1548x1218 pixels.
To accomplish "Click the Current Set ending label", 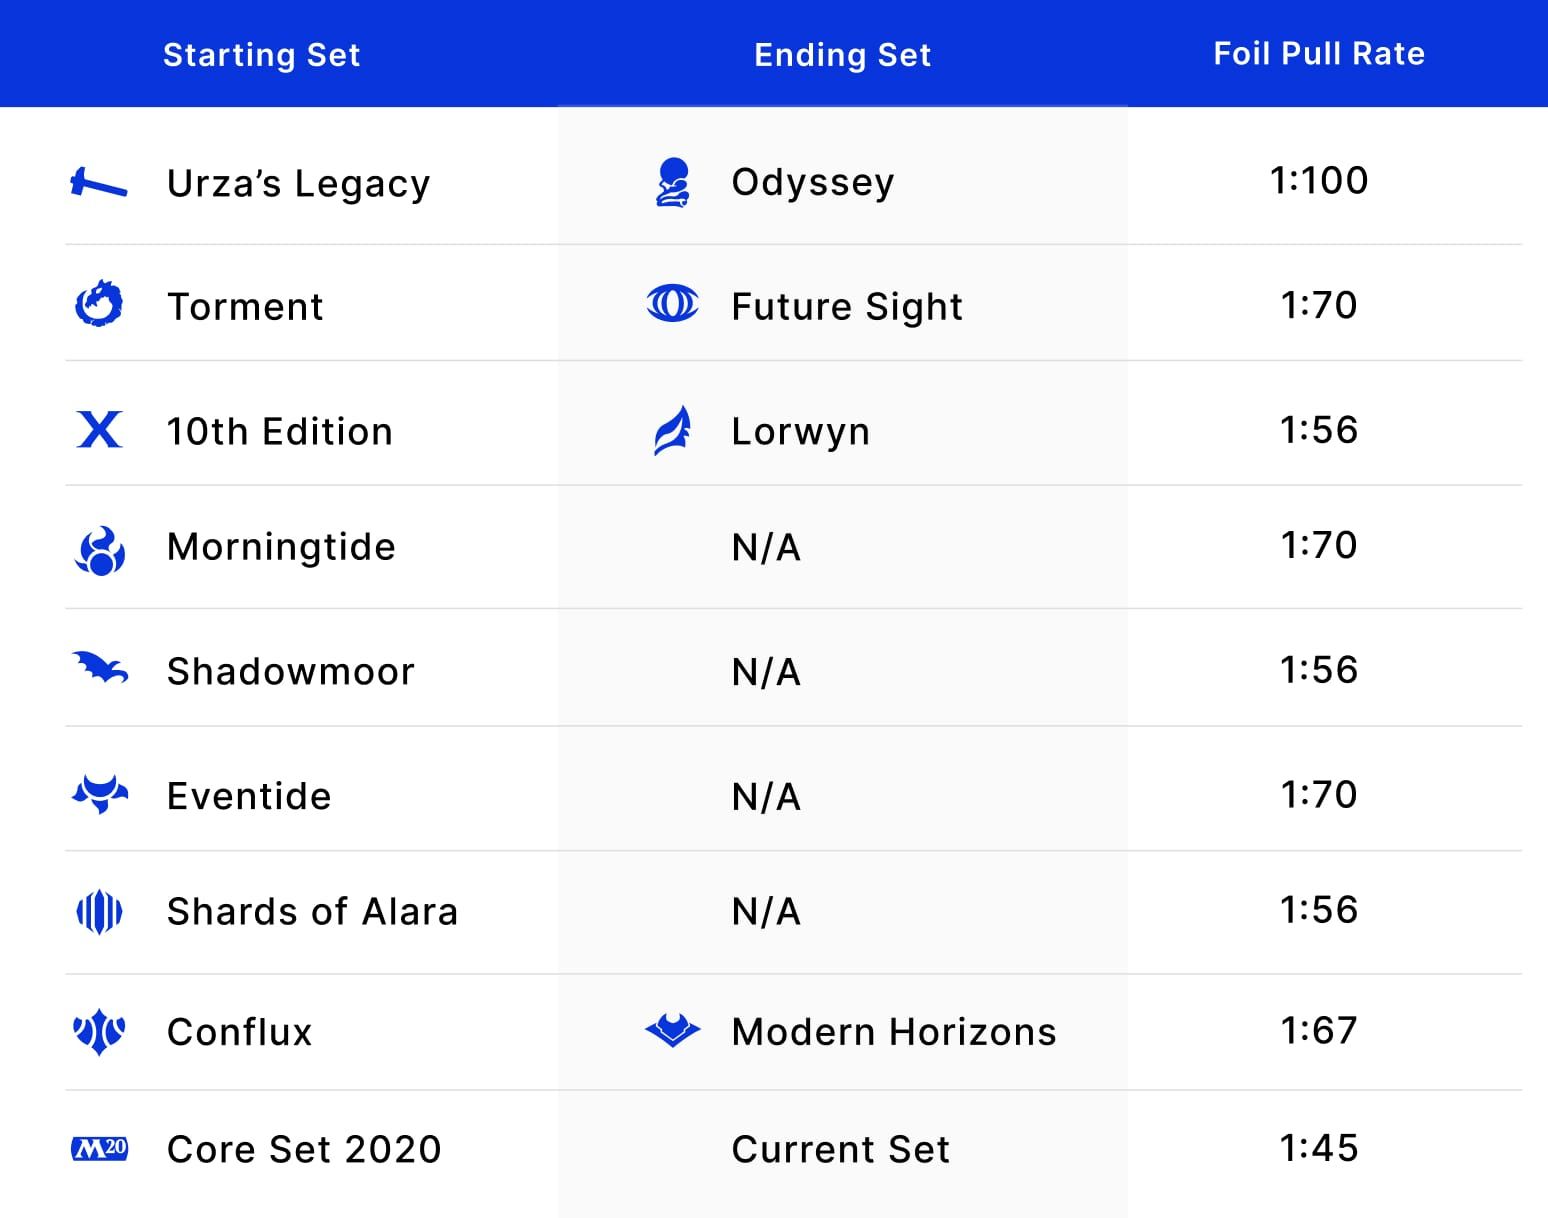I will coord(841,1149).
